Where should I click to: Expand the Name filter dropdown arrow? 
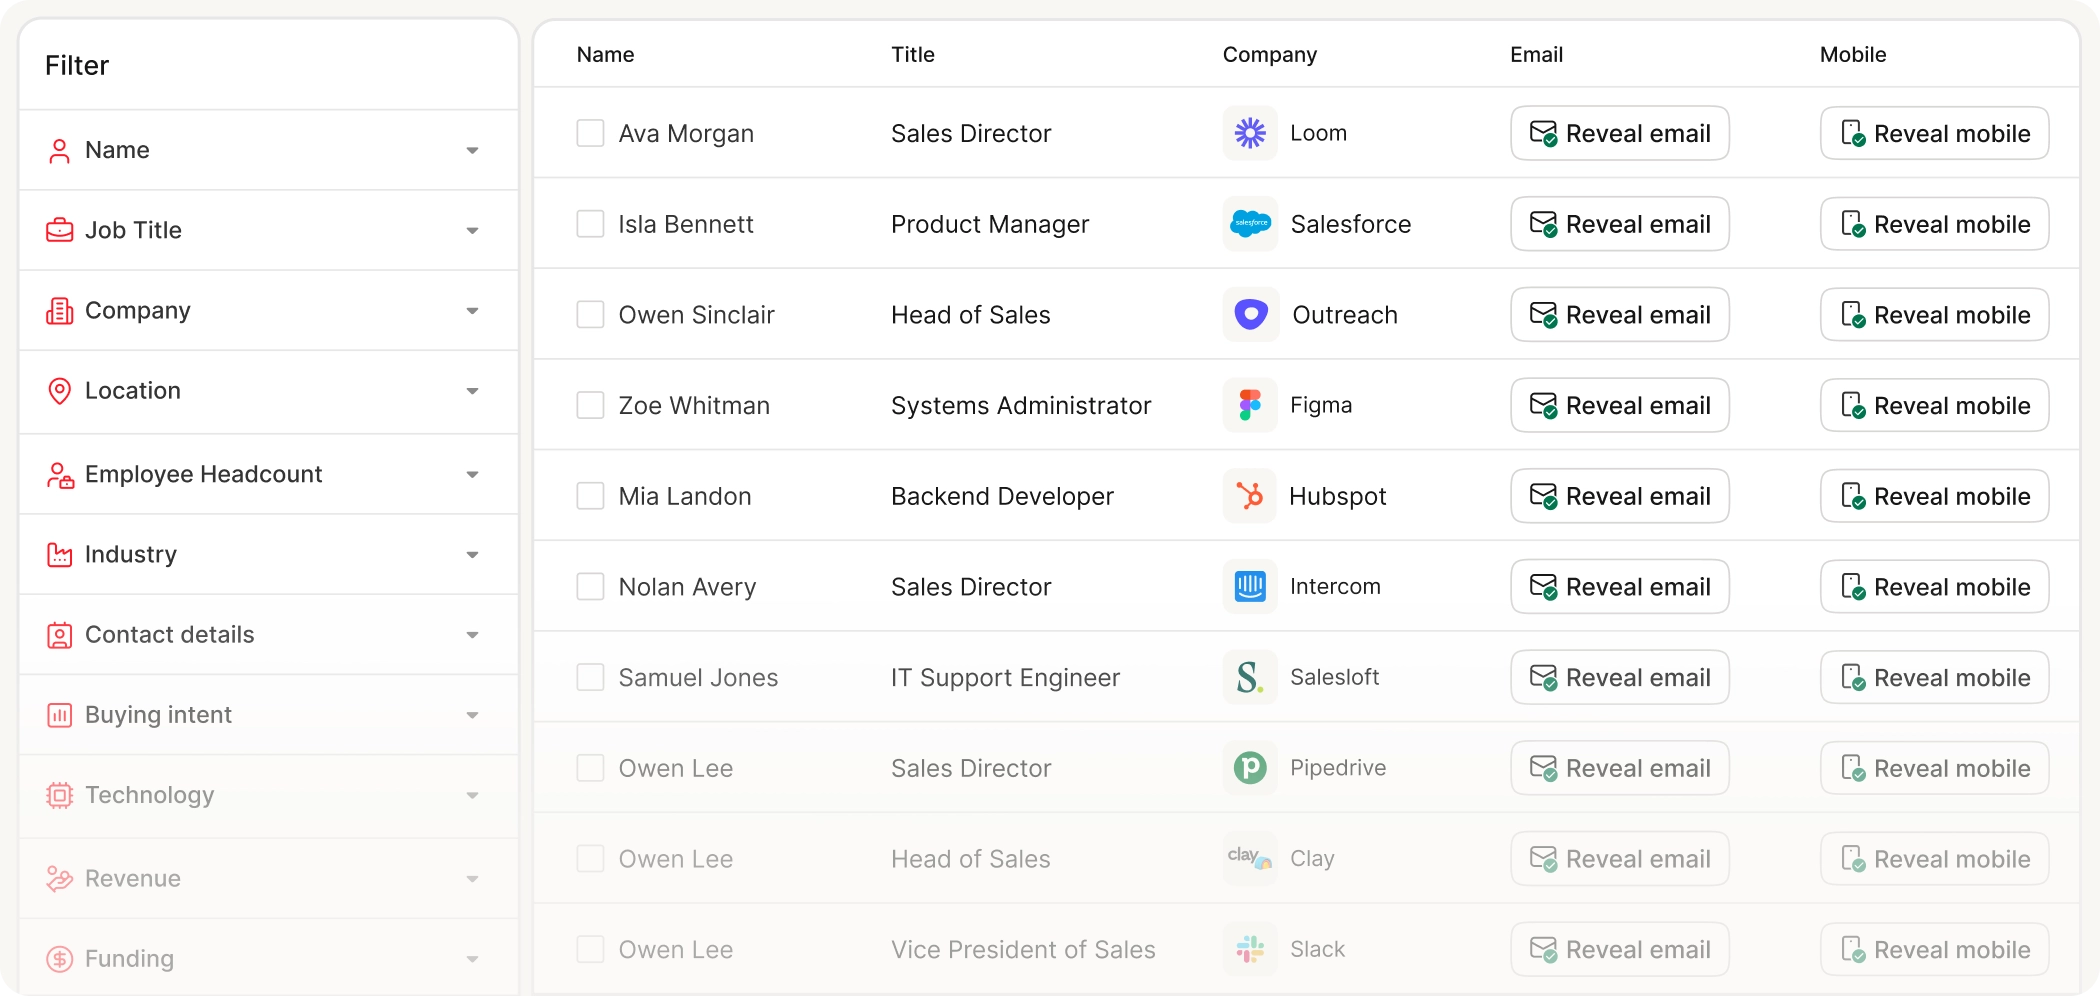point(472,150)
